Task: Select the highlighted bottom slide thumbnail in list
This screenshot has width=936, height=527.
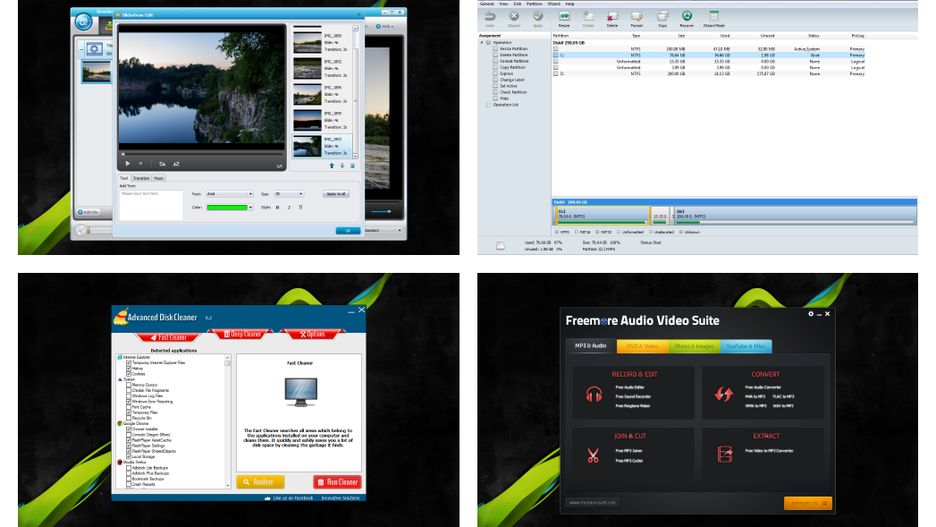Action: (x=307, y=146)
